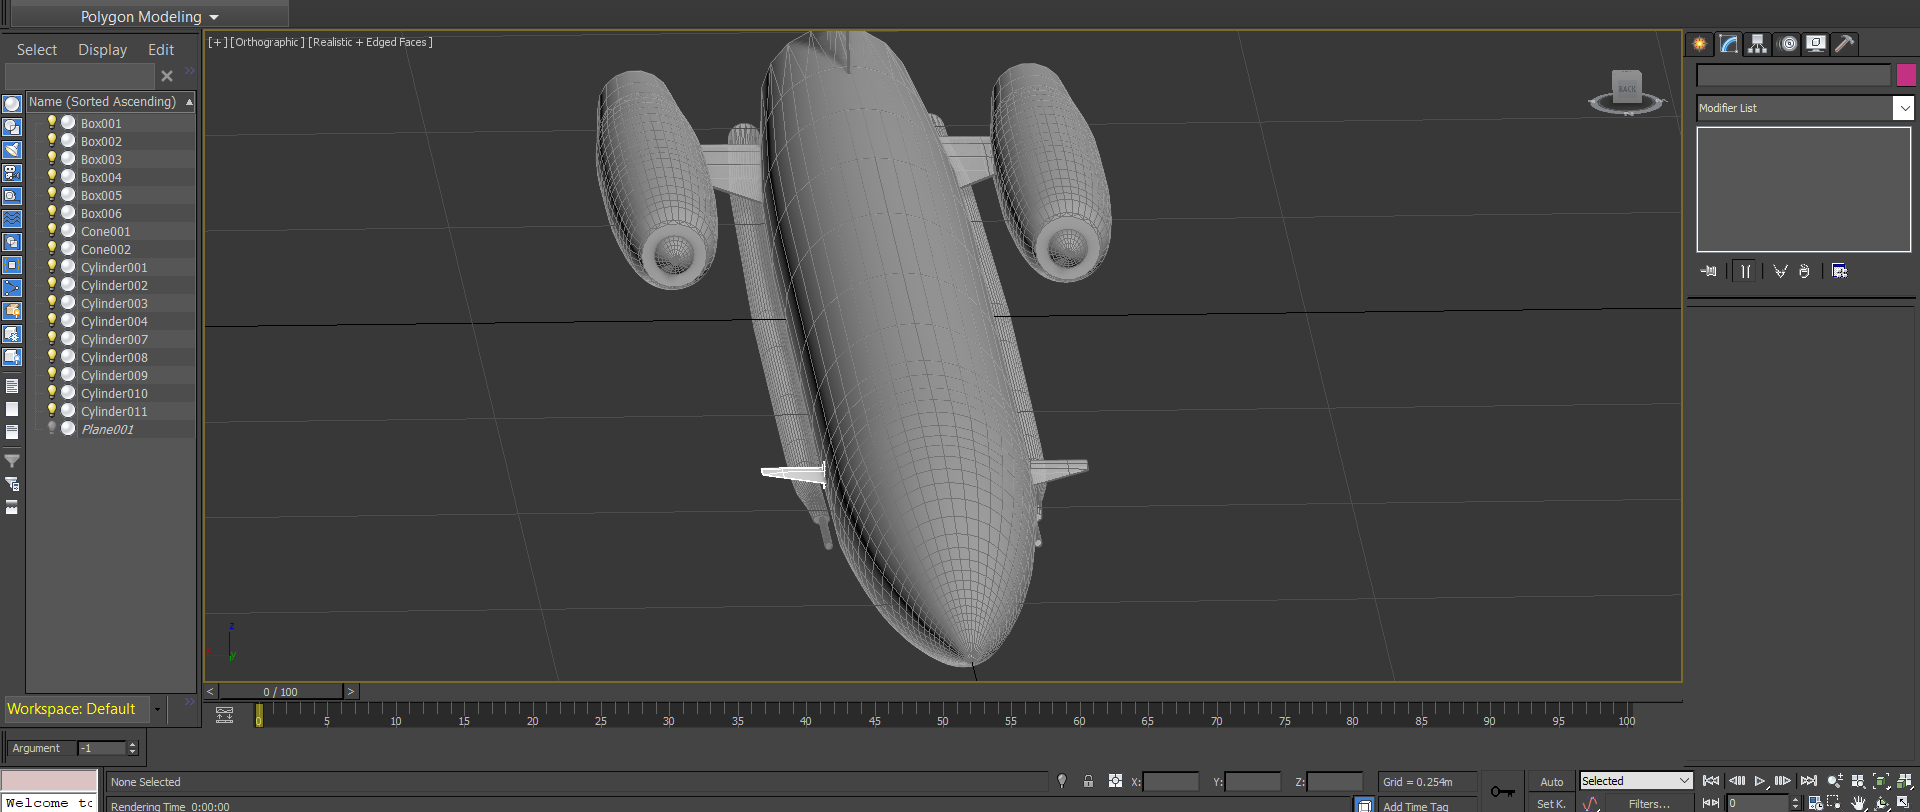The image size is (1920, 812).
Task: Toggle Auto Key mode
Action: click(1551, 782)
